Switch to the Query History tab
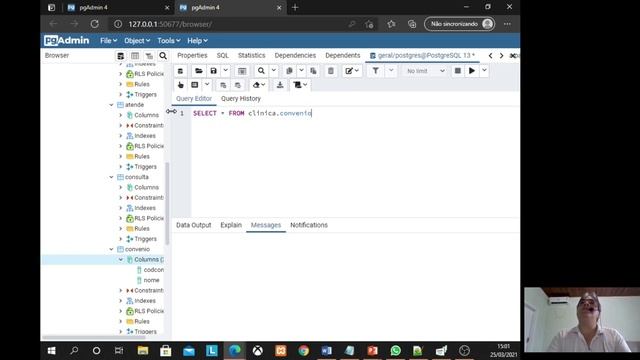Image resolution: width=640 pixels, height=360 pixels. 241,99
